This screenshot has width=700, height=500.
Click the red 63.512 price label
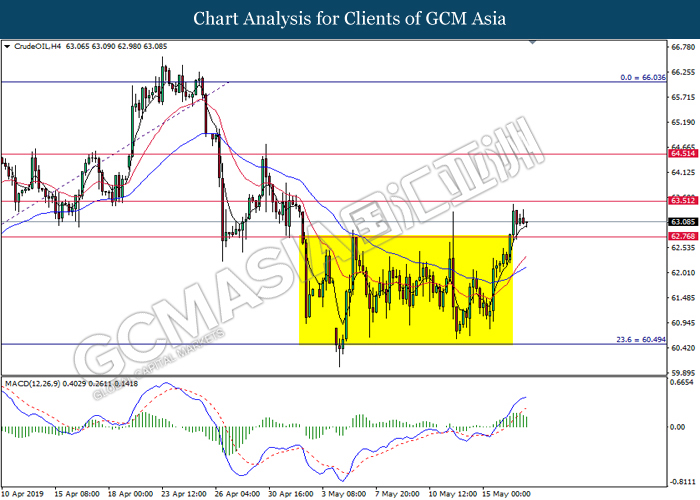[x=683, y=200]
